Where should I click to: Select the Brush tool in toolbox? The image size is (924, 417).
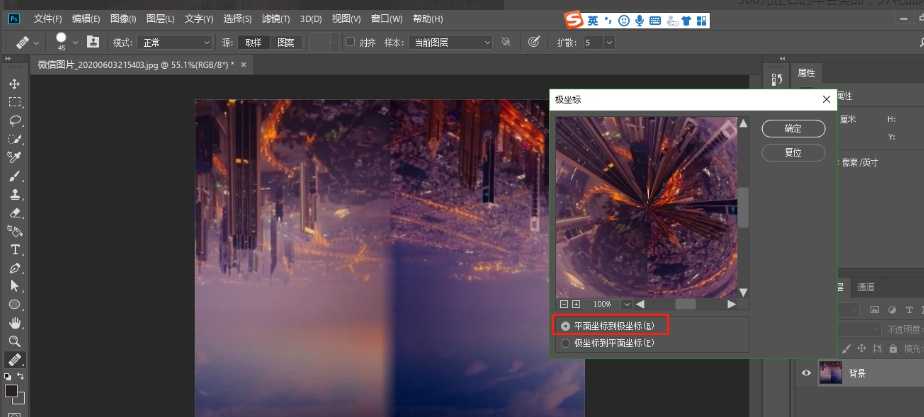(15, 175)
